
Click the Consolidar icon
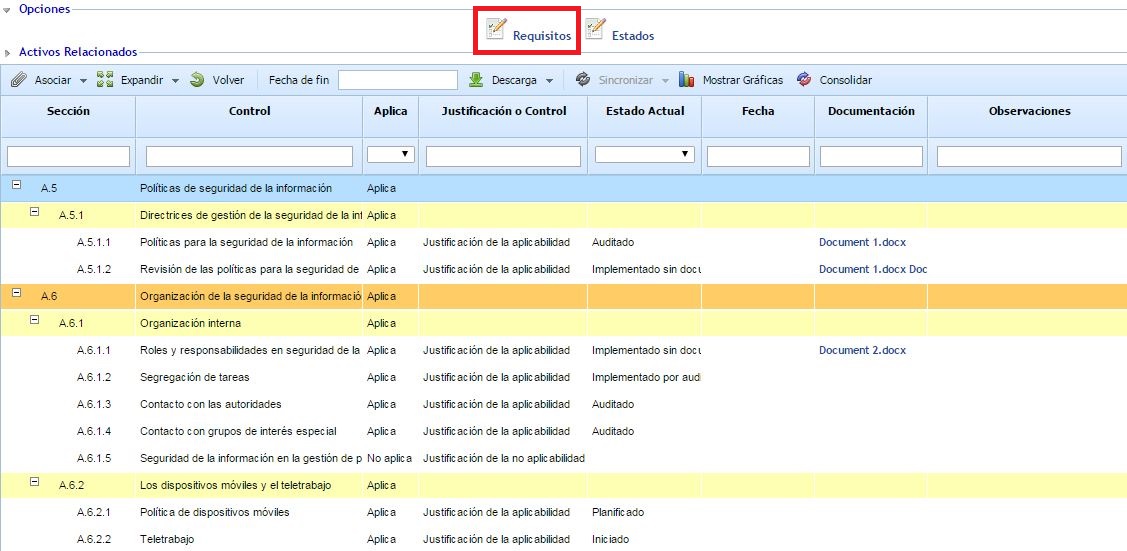804,80
